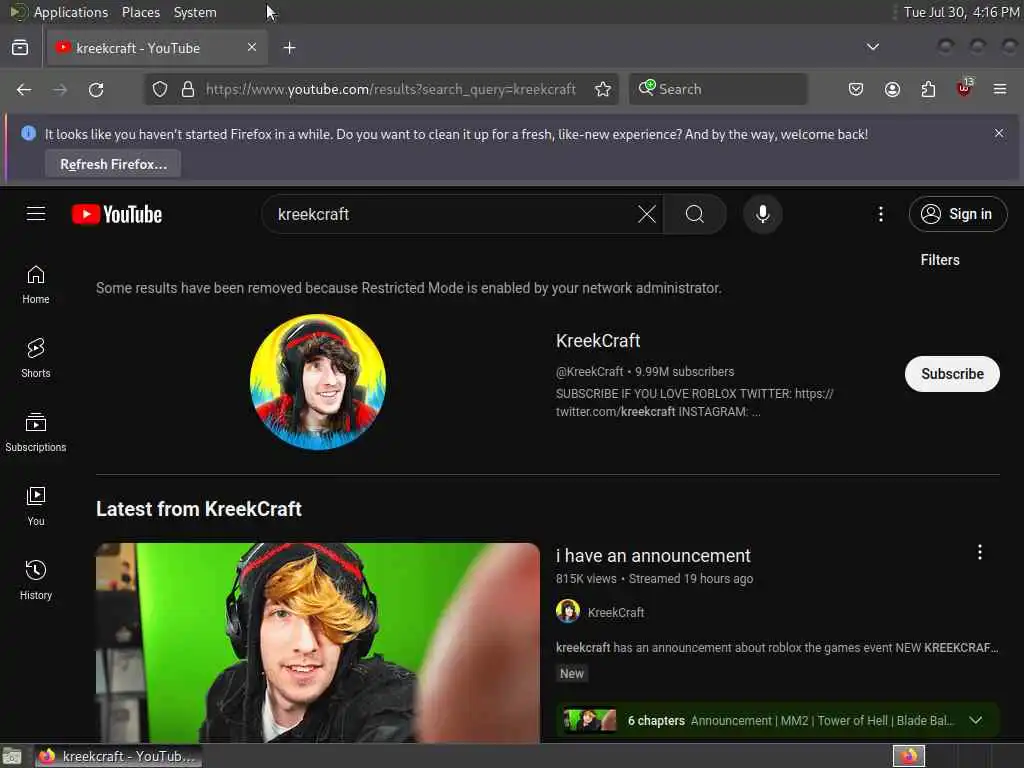Open the KreekCraft channel name link

(x=598, y=341)
